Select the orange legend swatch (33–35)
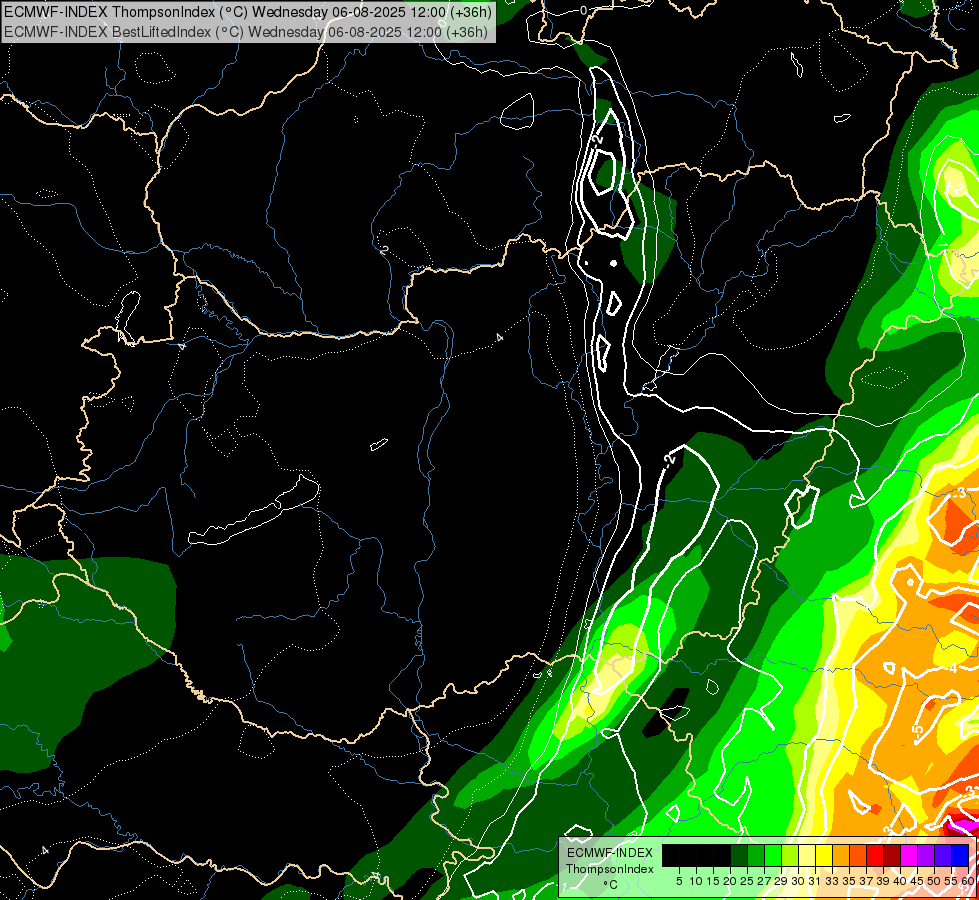The height and width of the screenshot is (900, 979). pyautogui.click(x=841, y=856)
